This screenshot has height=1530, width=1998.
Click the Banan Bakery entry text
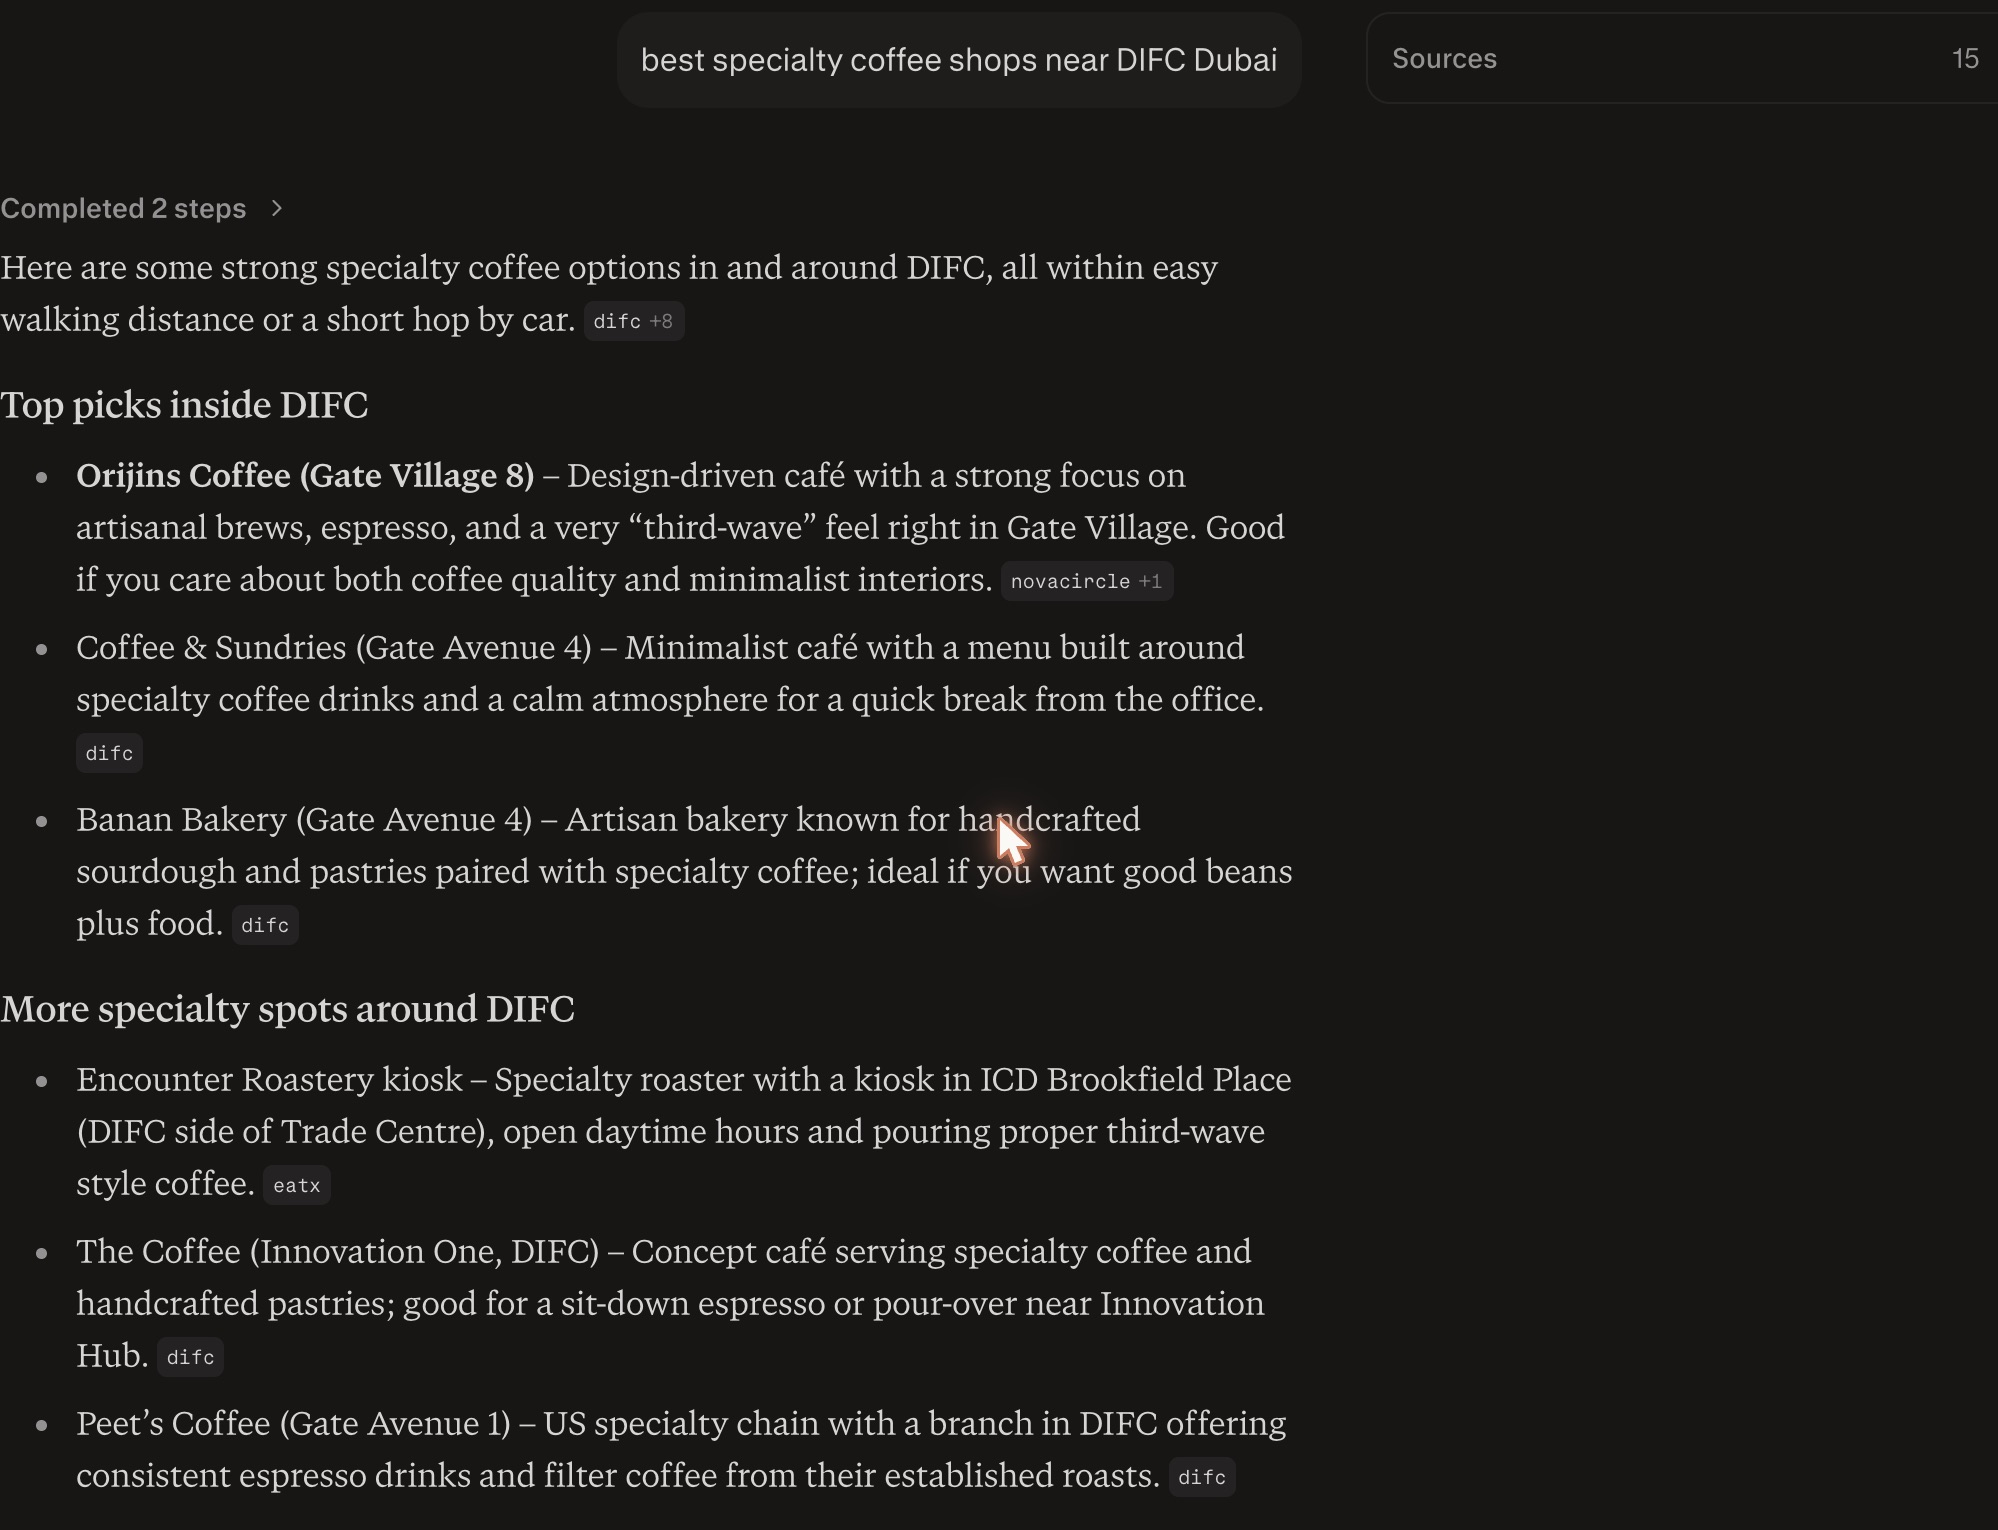point(684,871)
